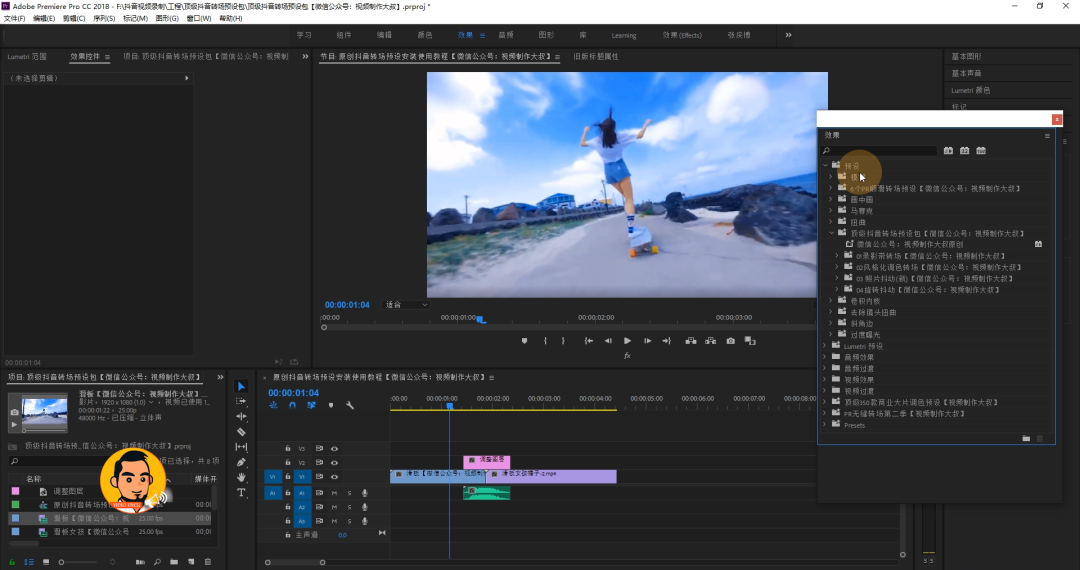
Task: Solo audio track A1
Action: click(x=349, y=493)
